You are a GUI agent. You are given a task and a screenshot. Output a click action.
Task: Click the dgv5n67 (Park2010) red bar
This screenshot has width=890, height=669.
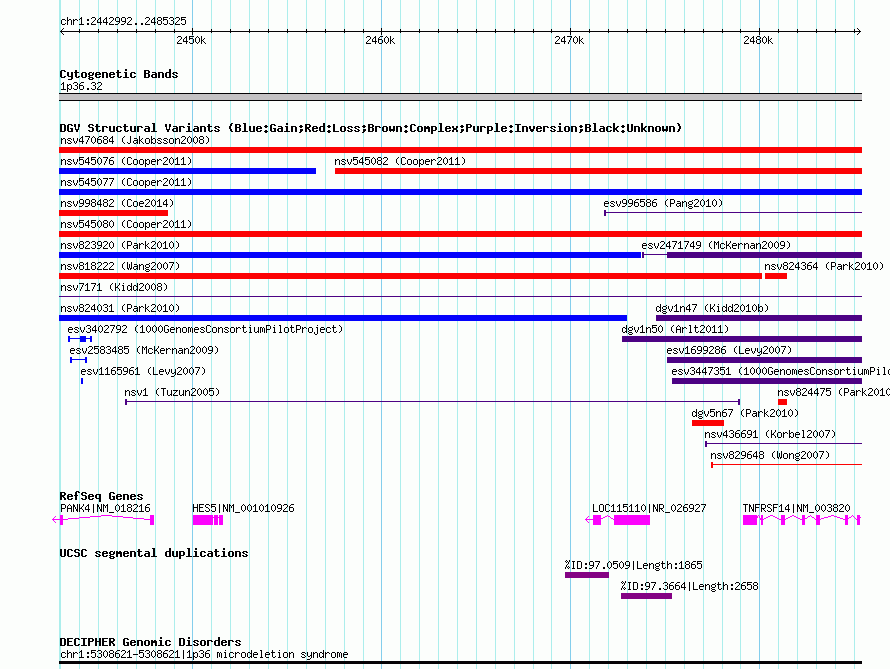coord(708,423)
